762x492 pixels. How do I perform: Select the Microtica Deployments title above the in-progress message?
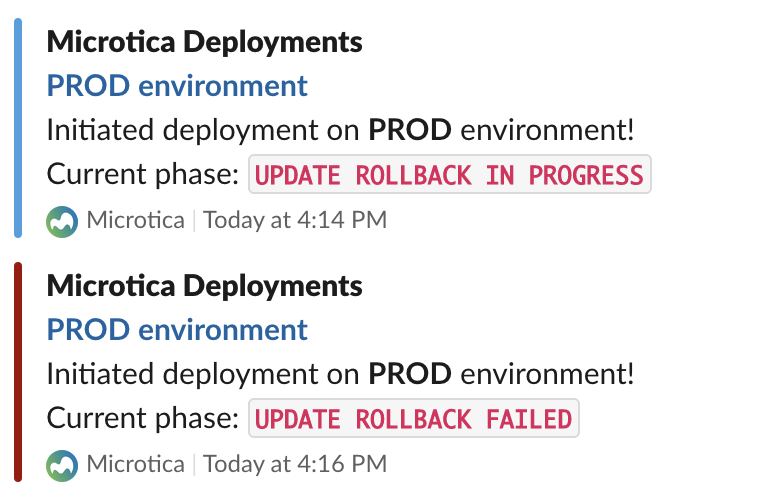(204, 42)
